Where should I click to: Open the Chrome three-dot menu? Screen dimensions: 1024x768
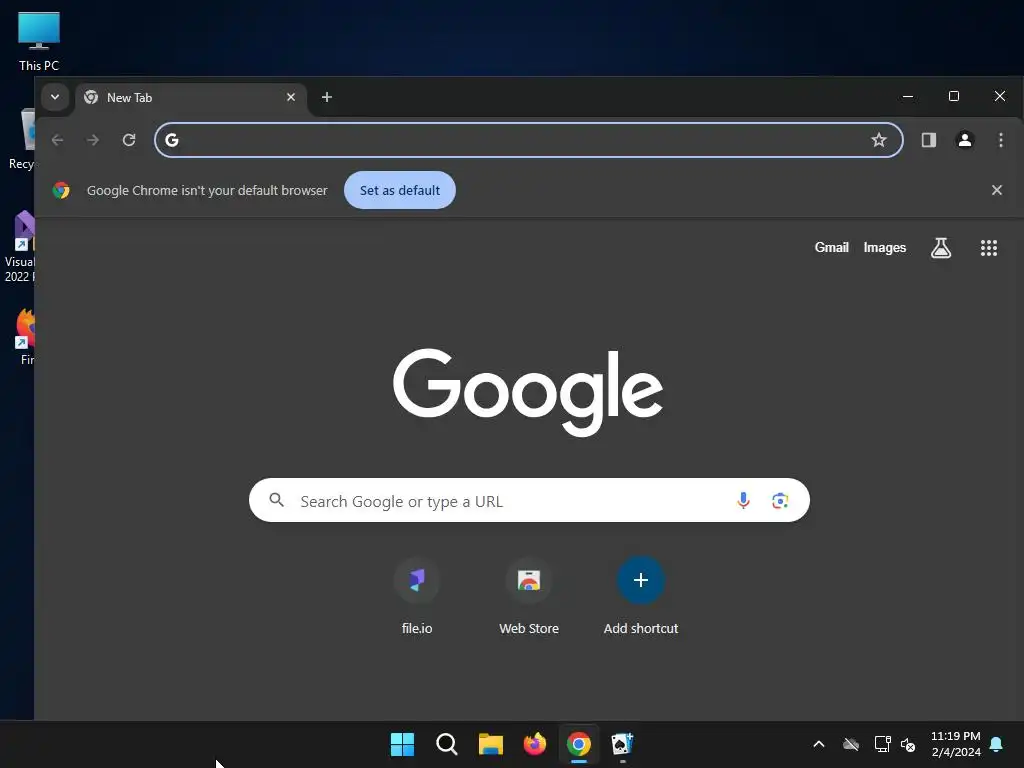(x=1000, y=140)
